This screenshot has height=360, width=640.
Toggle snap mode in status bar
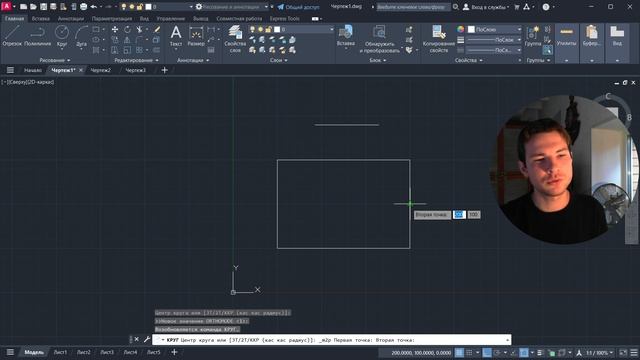tap(469, 353)
